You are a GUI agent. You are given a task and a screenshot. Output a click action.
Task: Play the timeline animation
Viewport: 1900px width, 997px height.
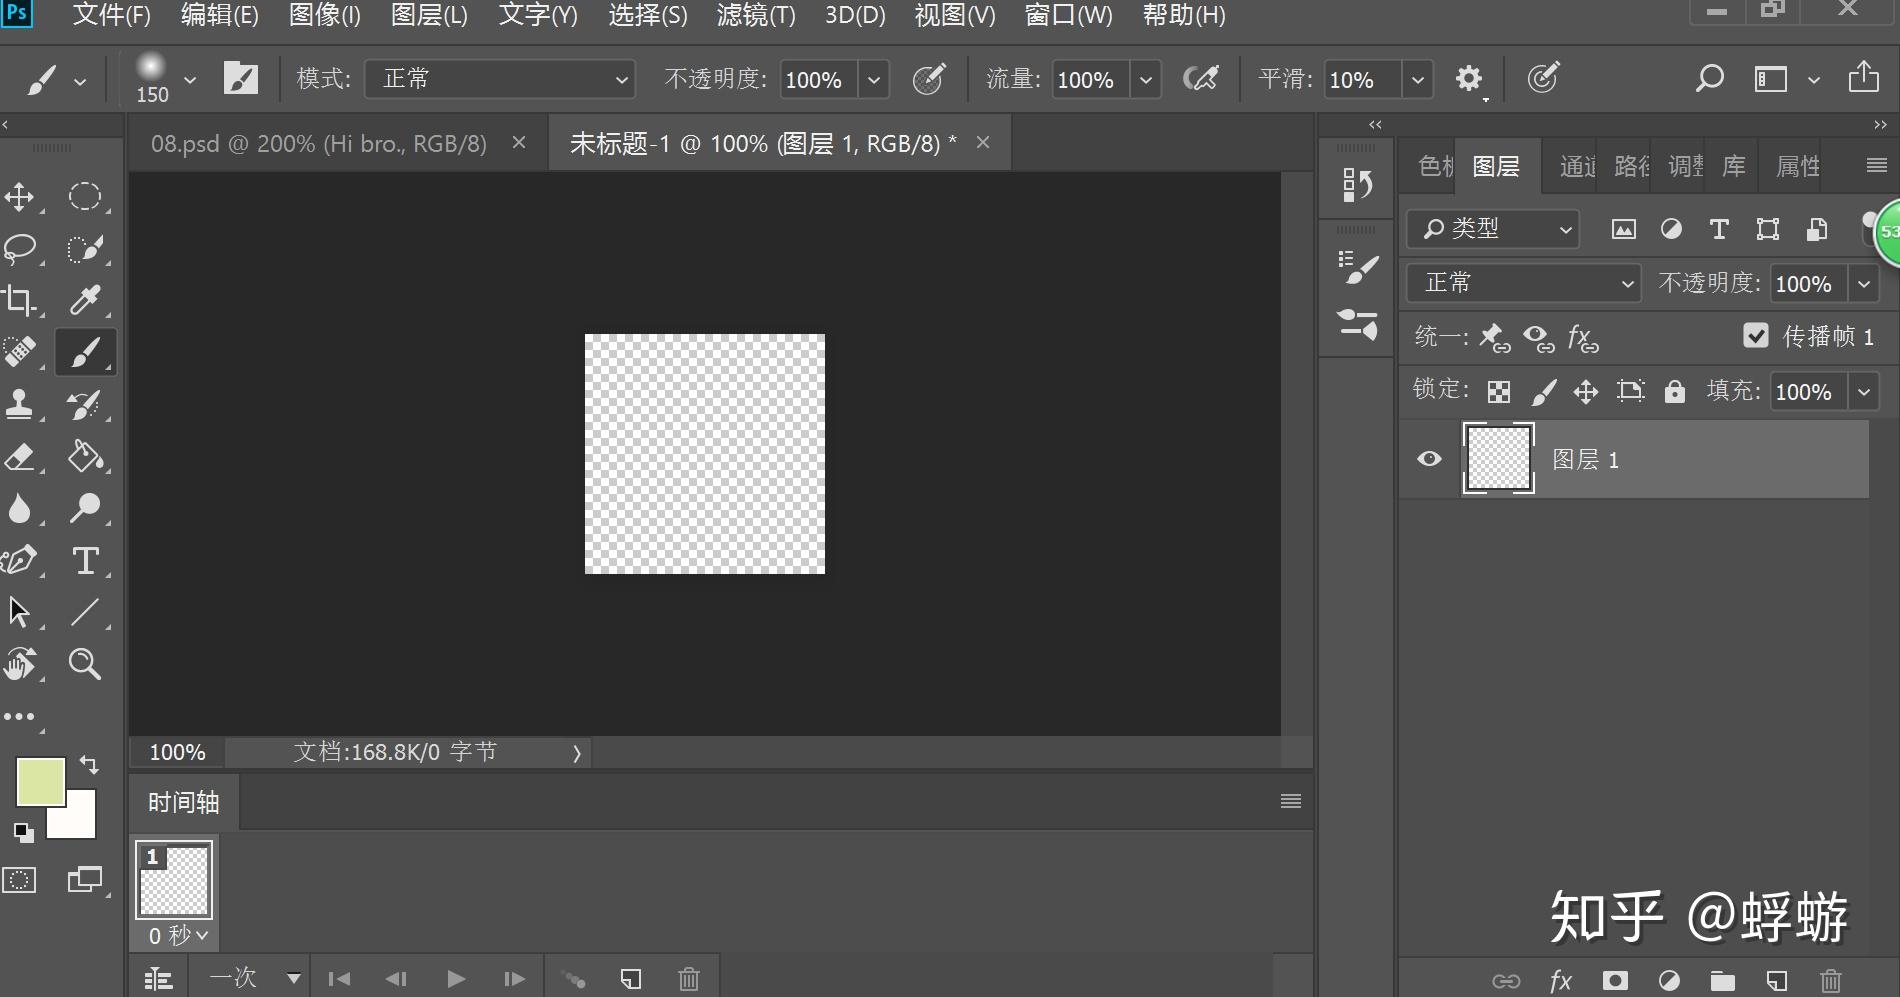[x=456, y=979]
